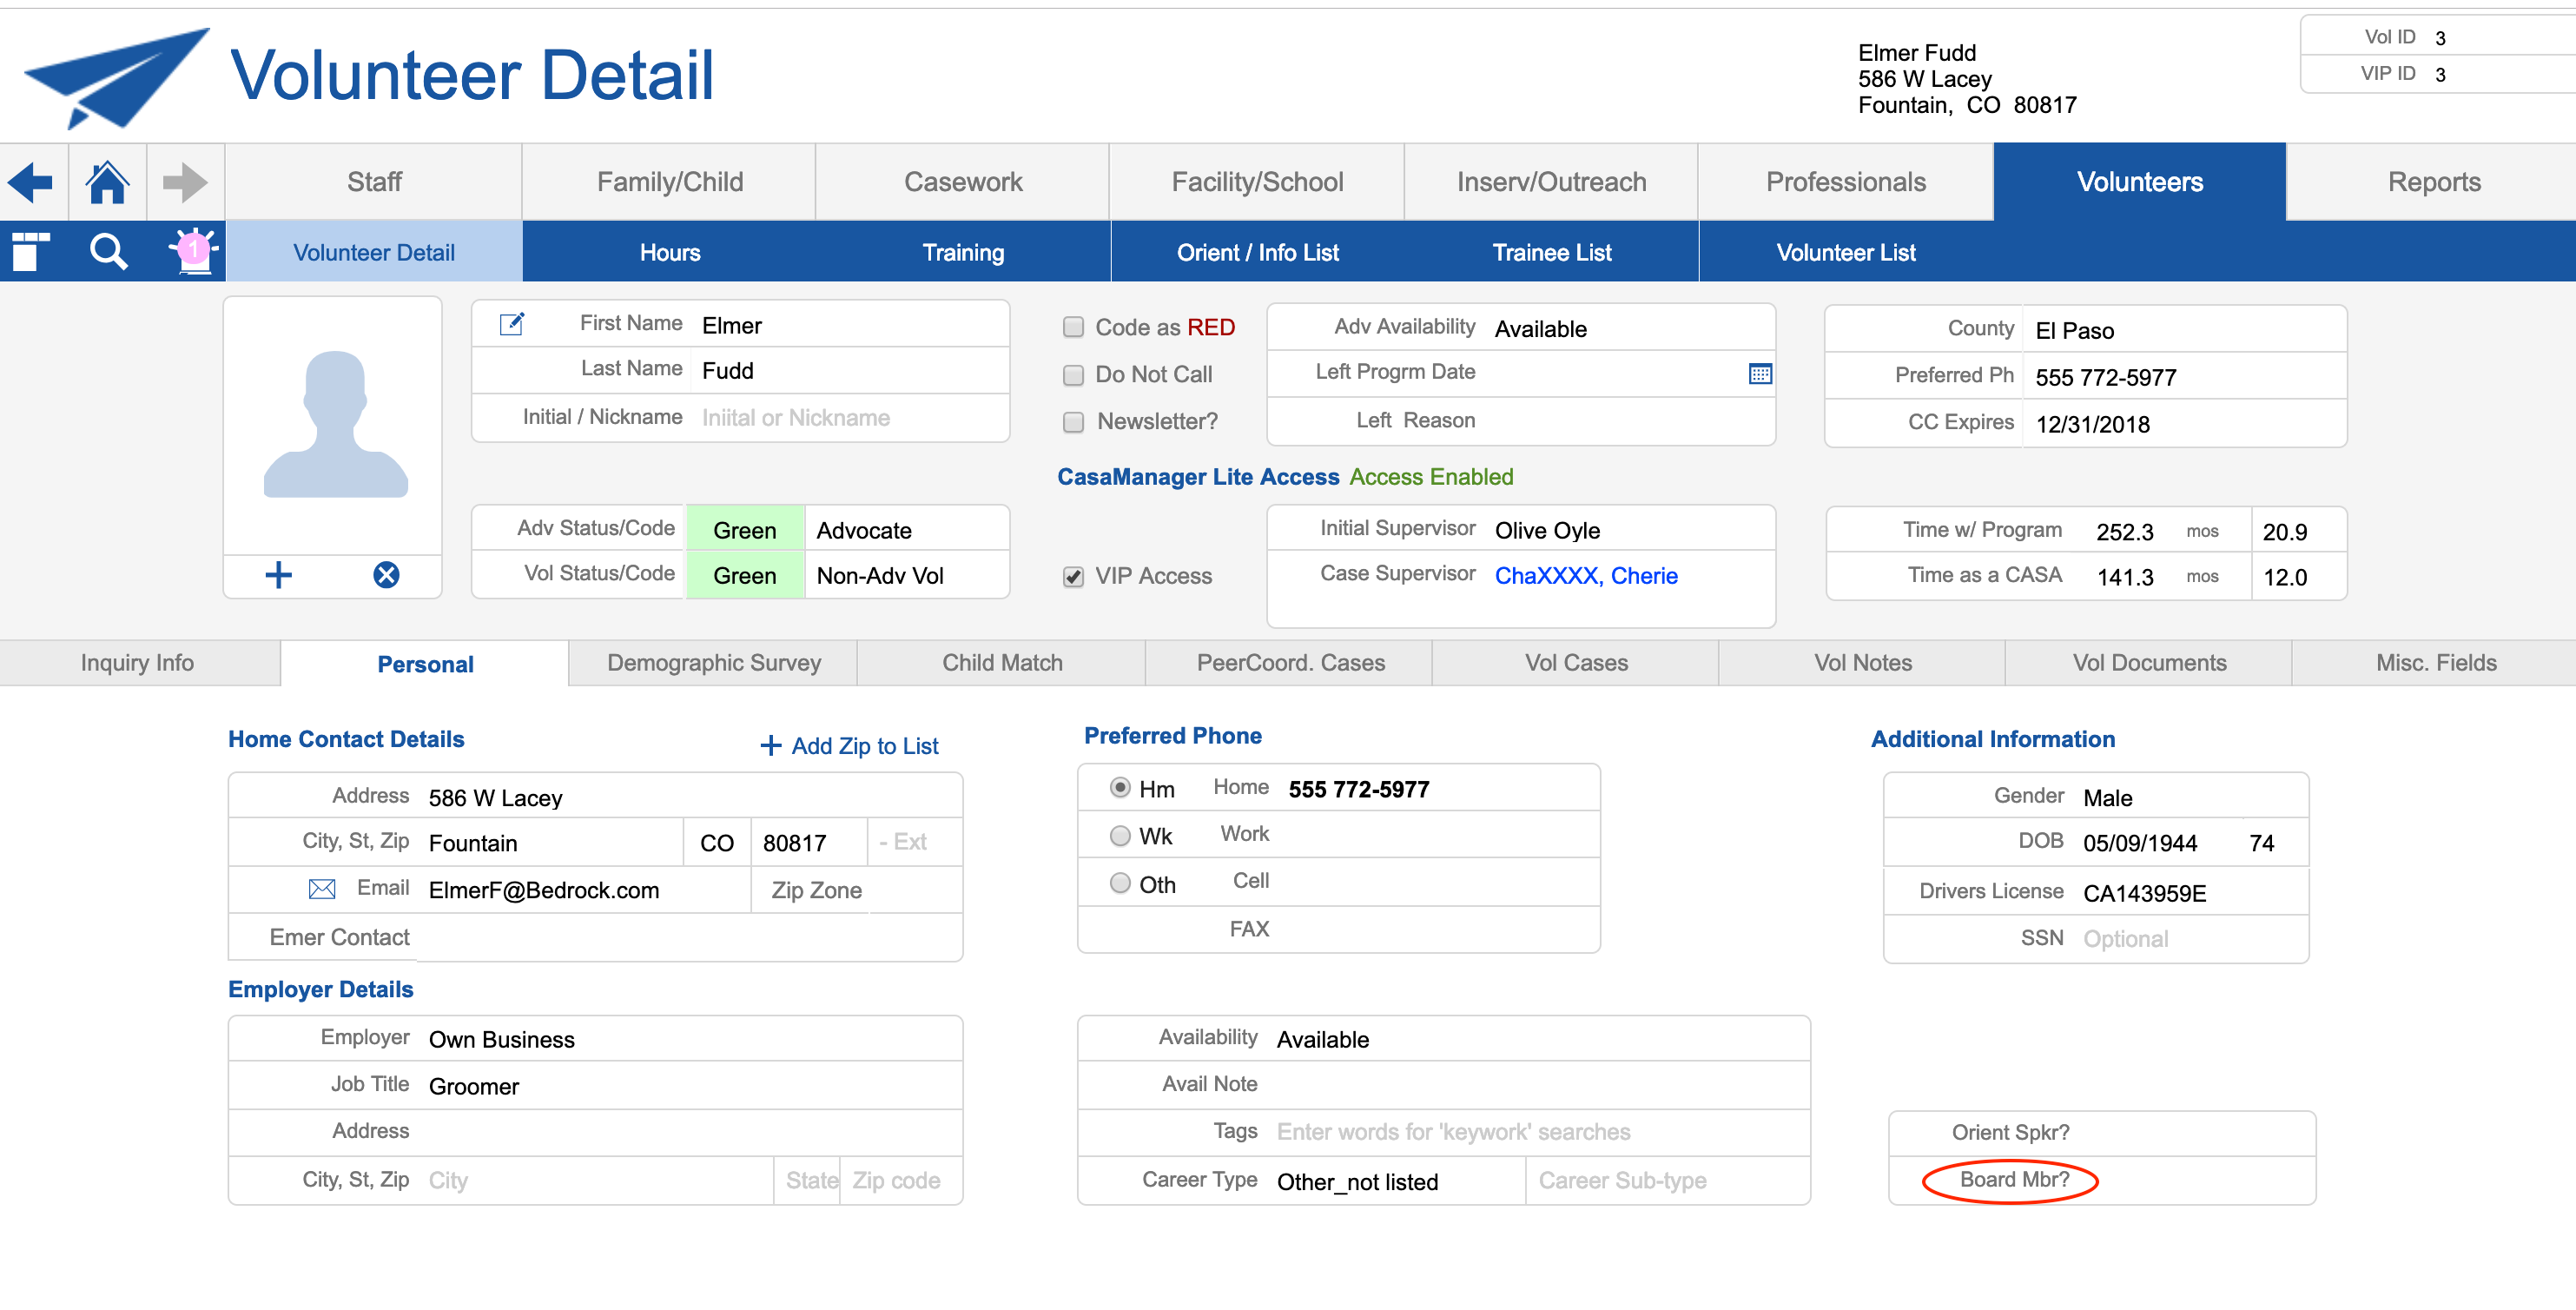The height and width of the screenshot is (1310, 2576).
Task: Uncheck the VIP Access checkbox
Action: pos(1073,577)
